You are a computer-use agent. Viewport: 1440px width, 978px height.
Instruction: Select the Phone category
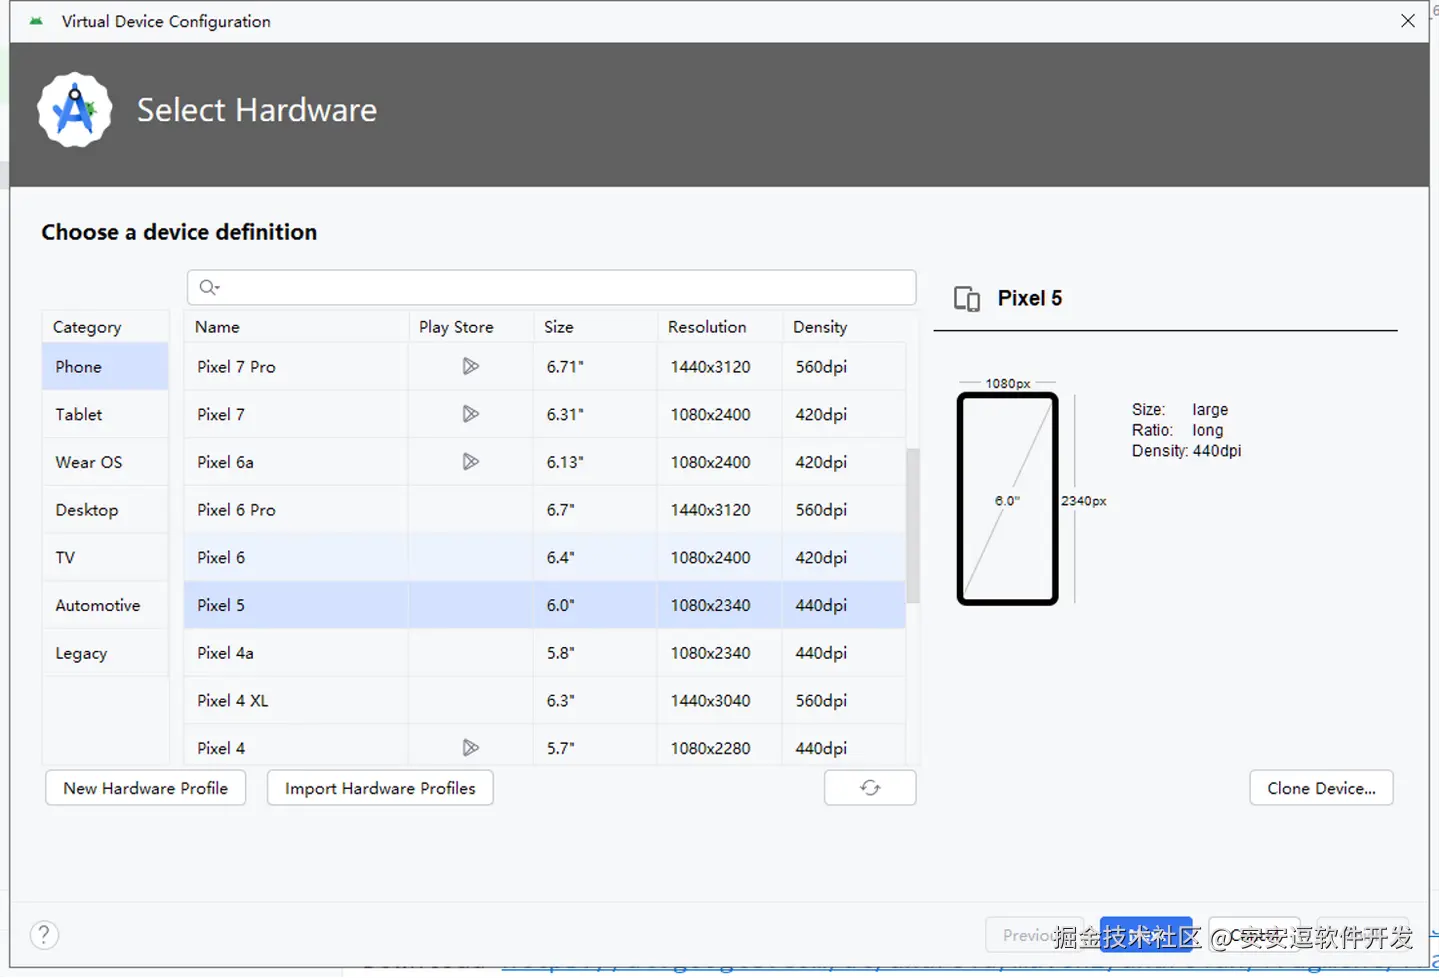coord(105,367)
